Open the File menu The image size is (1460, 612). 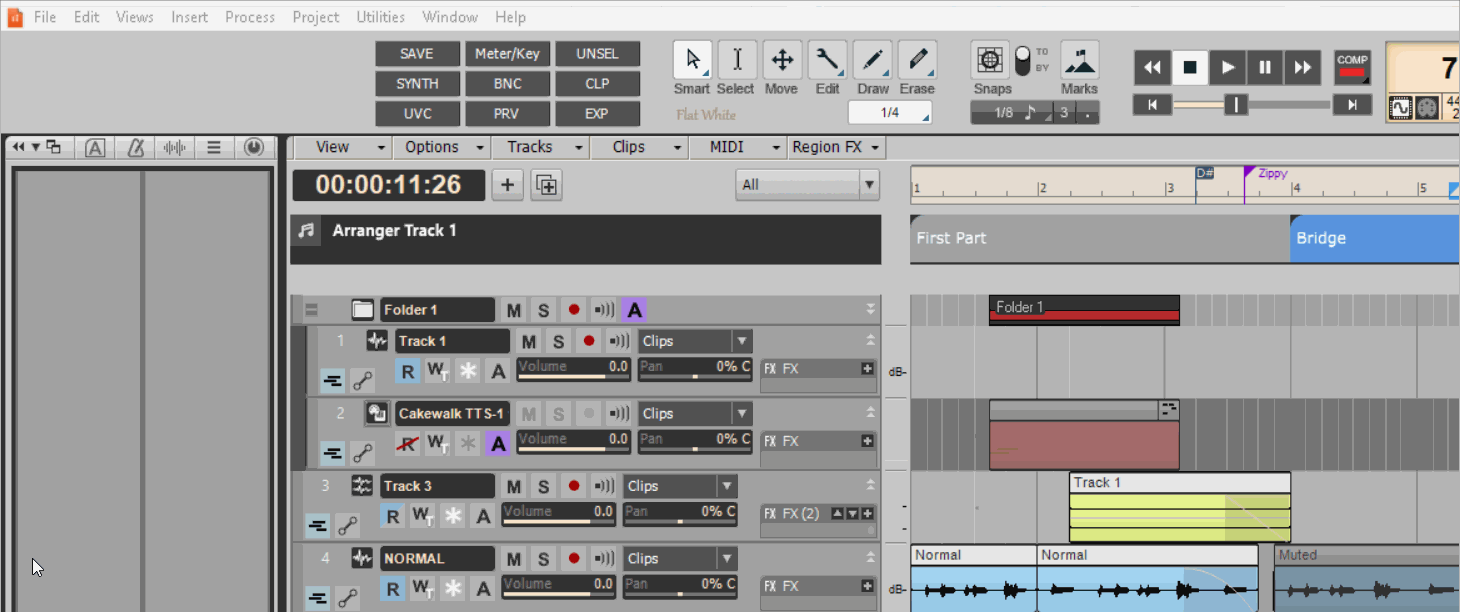point(45,17)
